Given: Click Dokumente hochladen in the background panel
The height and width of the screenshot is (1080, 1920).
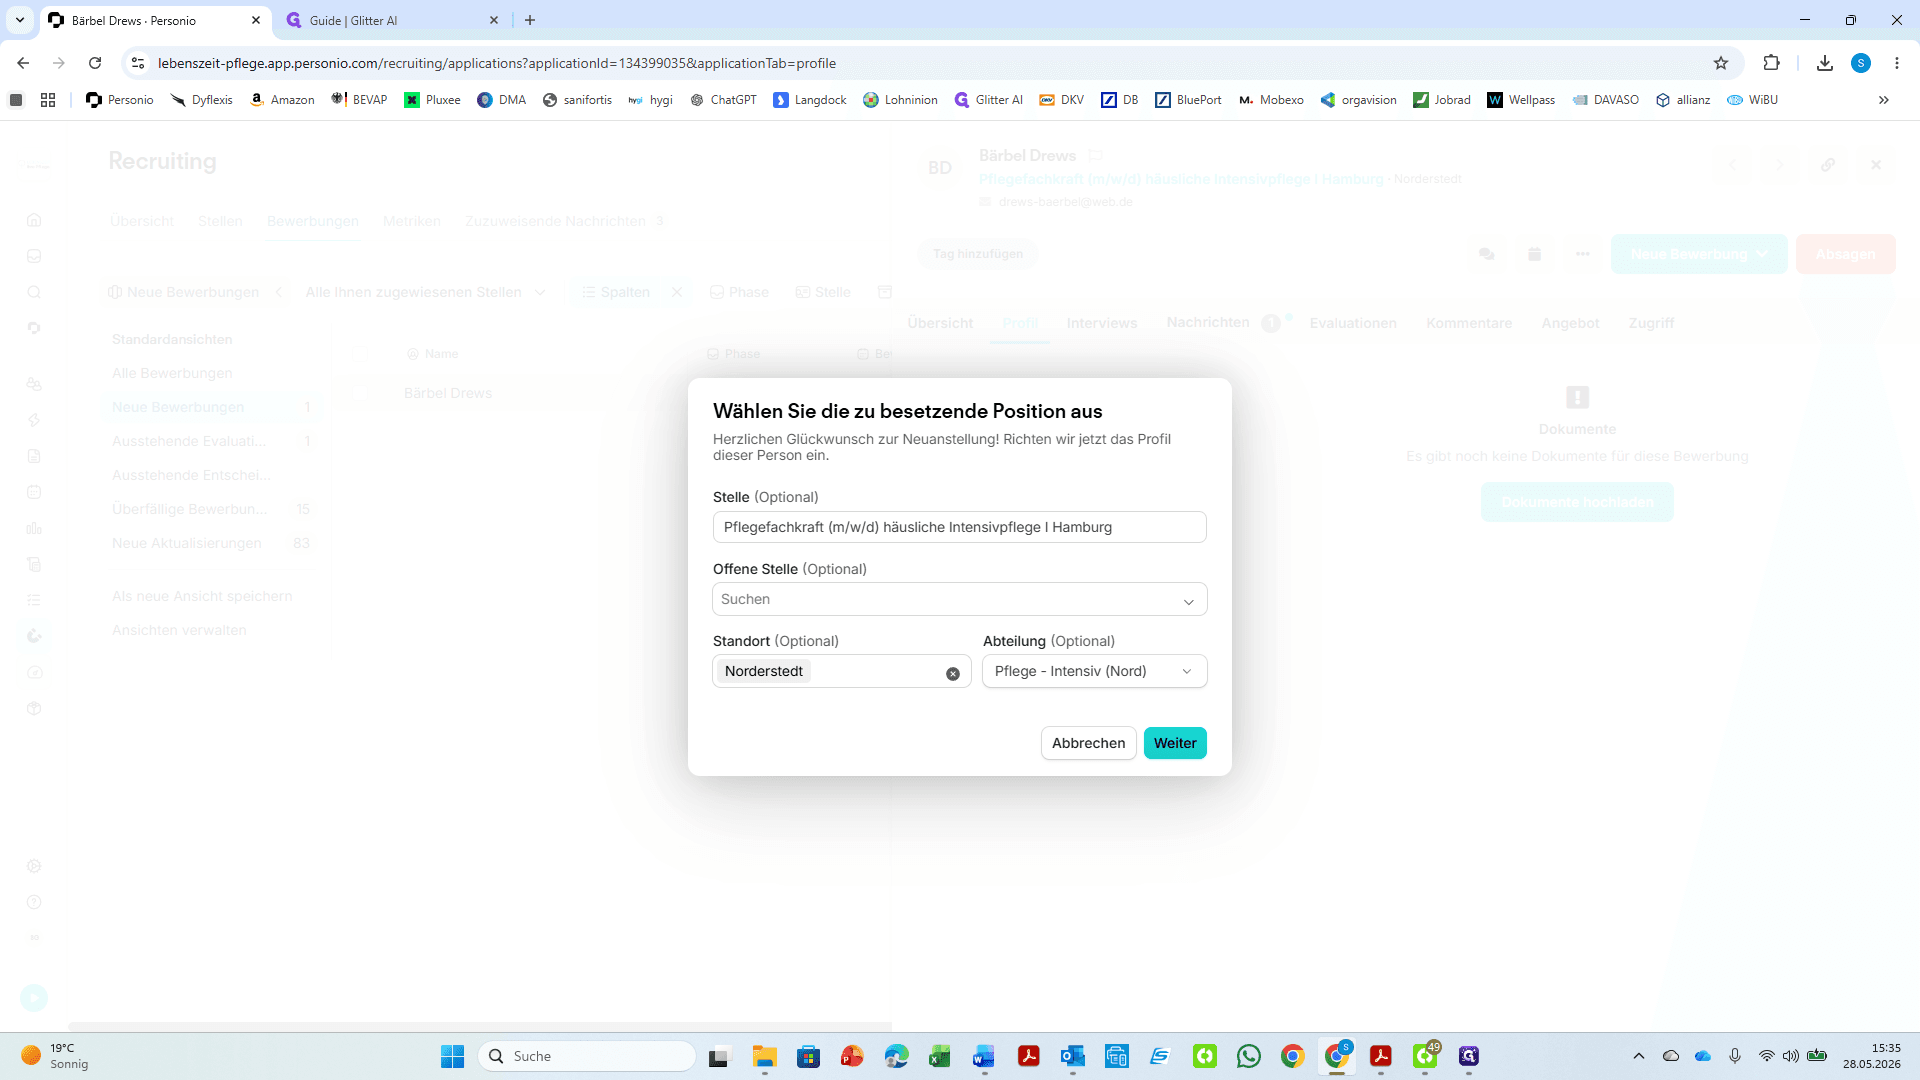Looking at the screenshot, I should pyautogui.click(x=1577, y=502).
